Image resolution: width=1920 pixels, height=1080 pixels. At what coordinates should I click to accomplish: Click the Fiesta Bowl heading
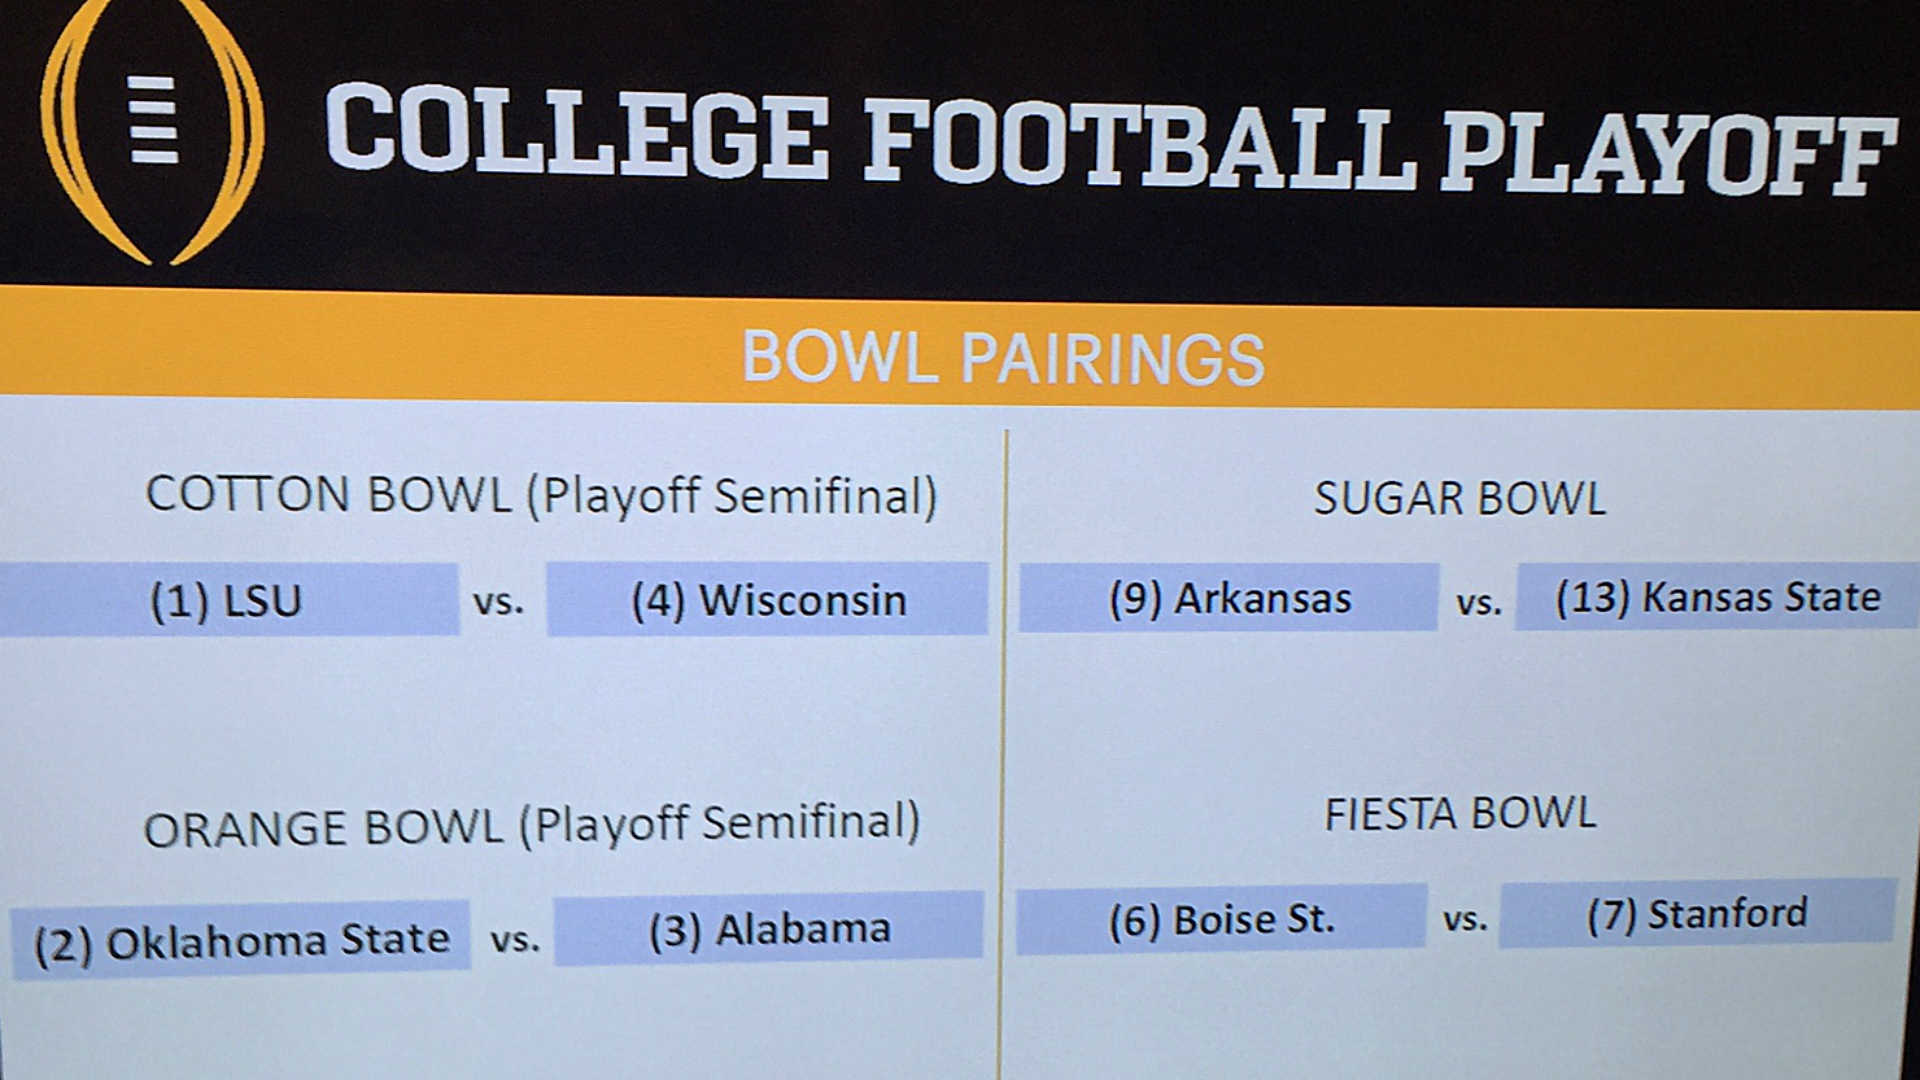pos(1459,814)
